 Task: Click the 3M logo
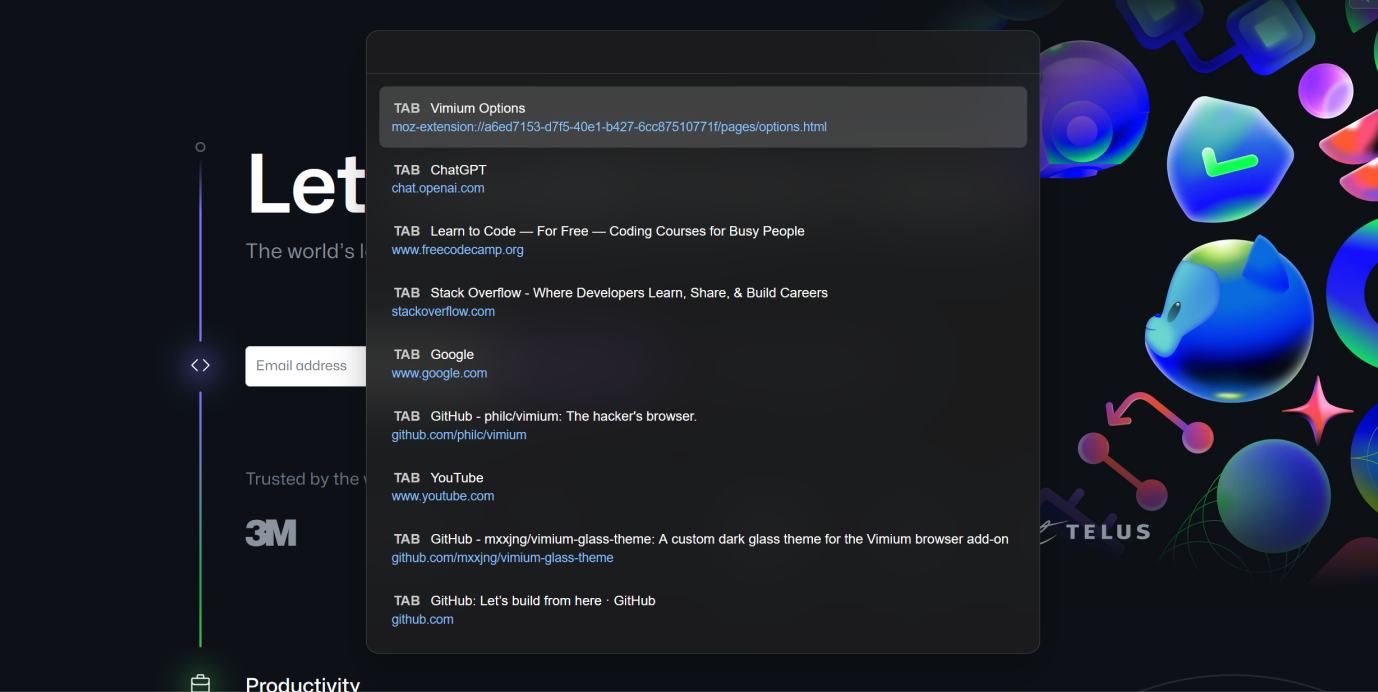(x=271, y=533)
